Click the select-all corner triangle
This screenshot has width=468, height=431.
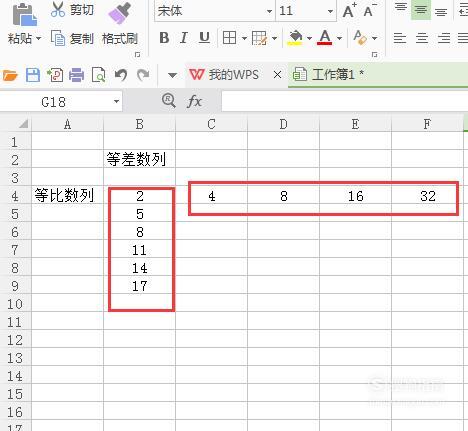coord(23,124)
